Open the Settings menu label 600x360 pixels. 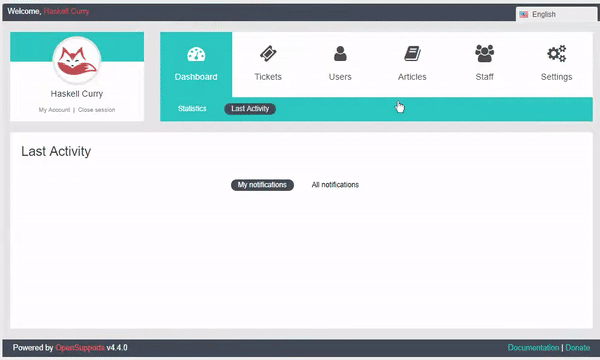pos(556,77)
